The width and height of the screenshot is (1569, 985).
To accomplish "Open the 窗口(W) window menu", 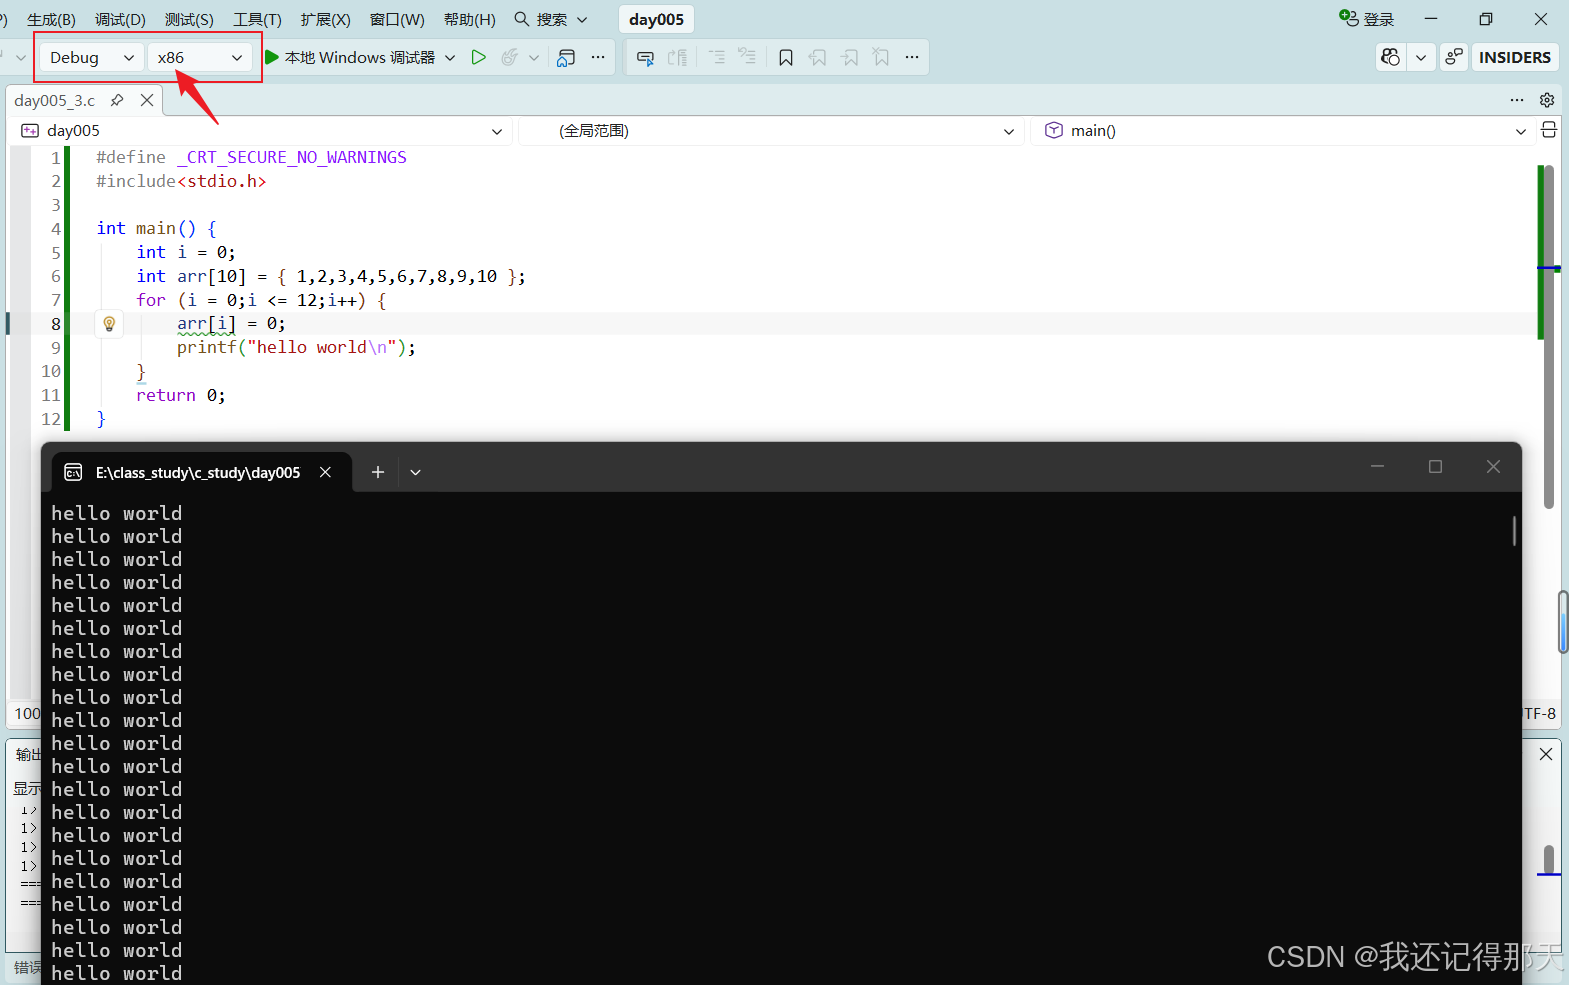I will click(x=397, y=19).
